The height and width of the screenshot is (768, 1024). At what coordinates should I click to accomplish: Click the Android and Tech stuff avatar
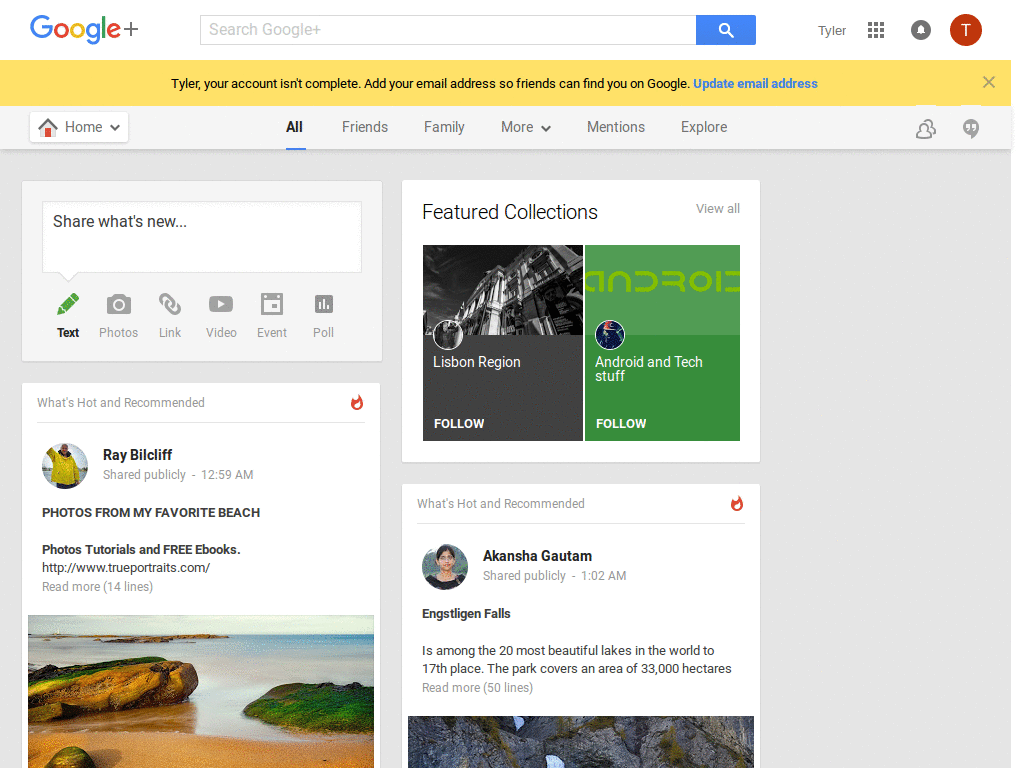[610, 335]
